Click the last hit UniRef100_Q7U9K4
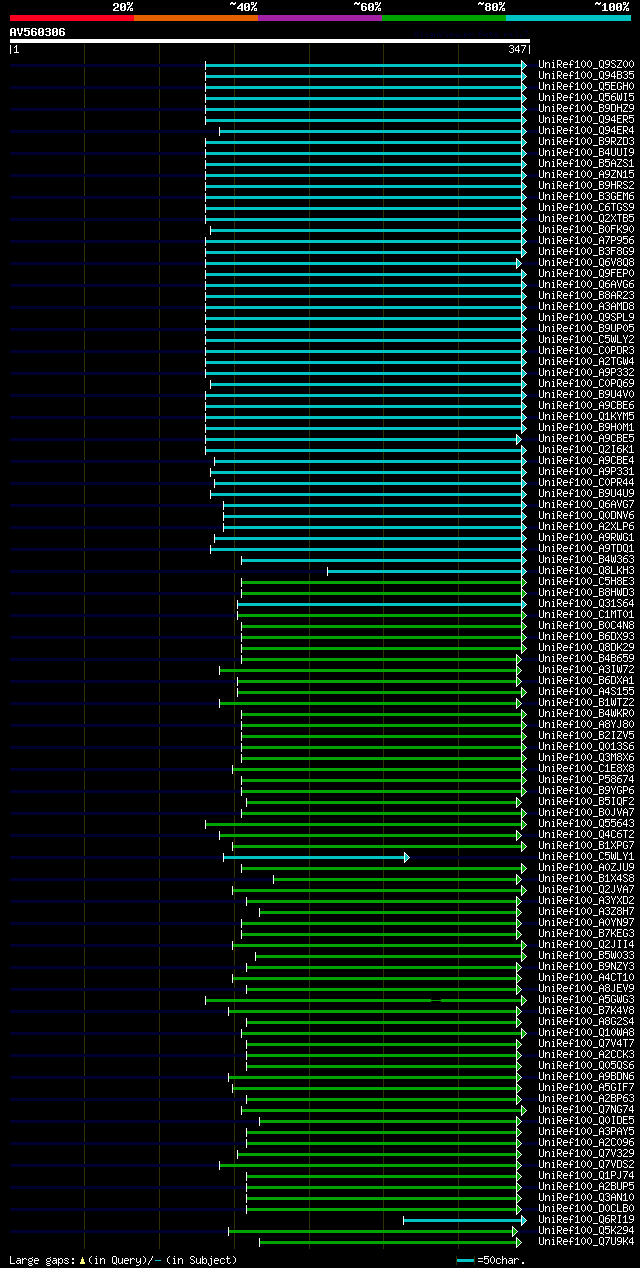The image size is (640, 1268). [x=586, y=1241]
